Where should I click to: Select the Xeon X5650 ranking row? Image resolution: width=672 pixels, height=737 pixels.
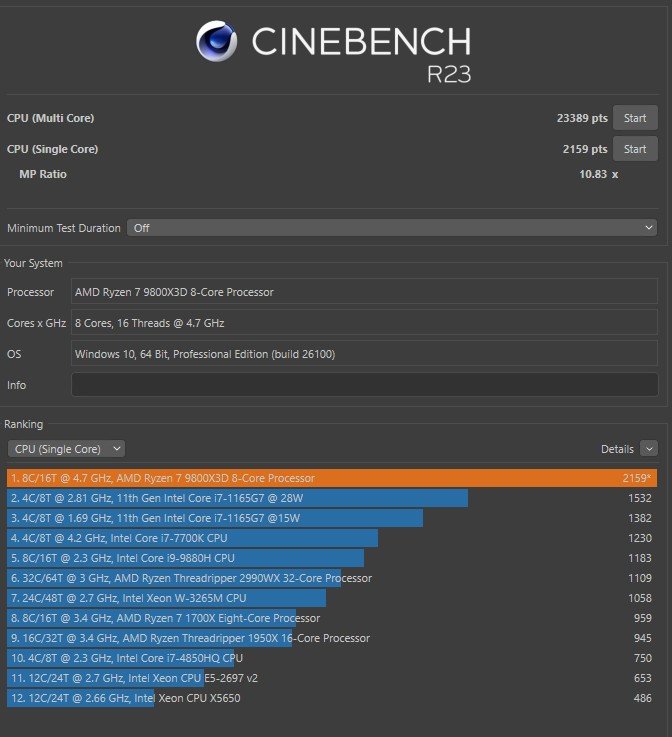pos(332,698)
